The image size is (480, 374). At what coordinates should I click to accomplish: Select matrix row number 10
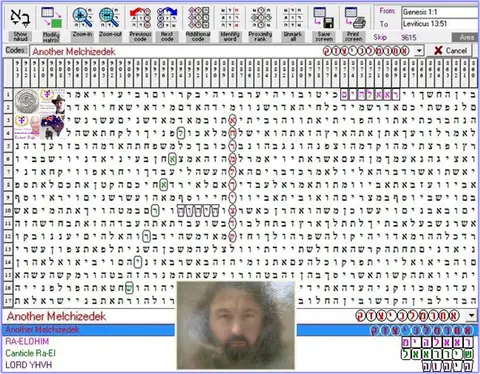(x=8, y=211)
